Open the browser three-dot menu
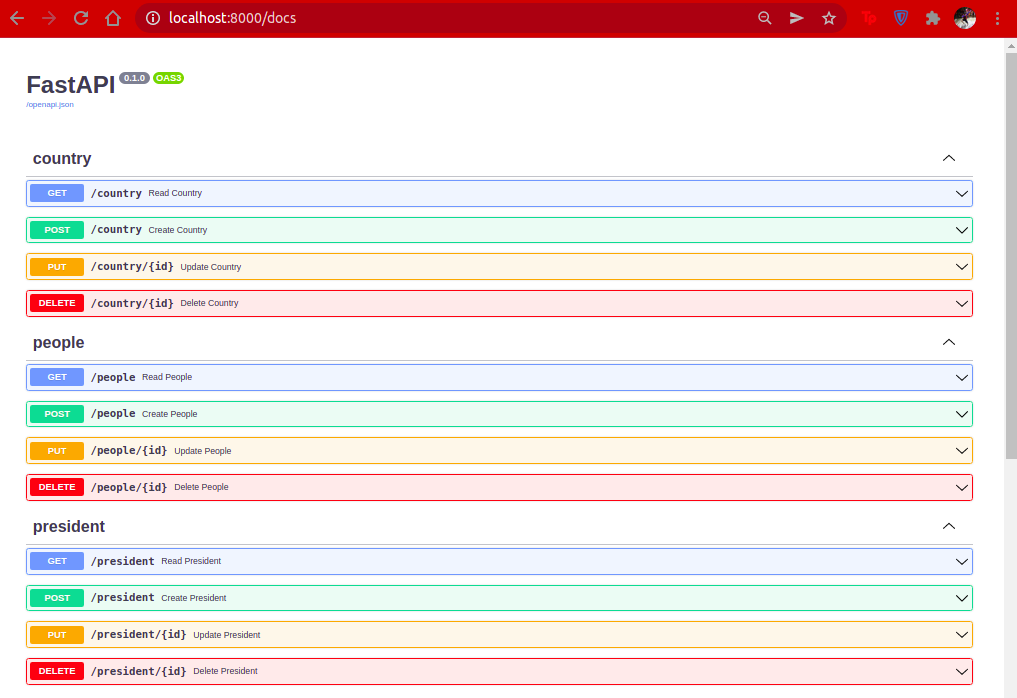 coord(998,18)
